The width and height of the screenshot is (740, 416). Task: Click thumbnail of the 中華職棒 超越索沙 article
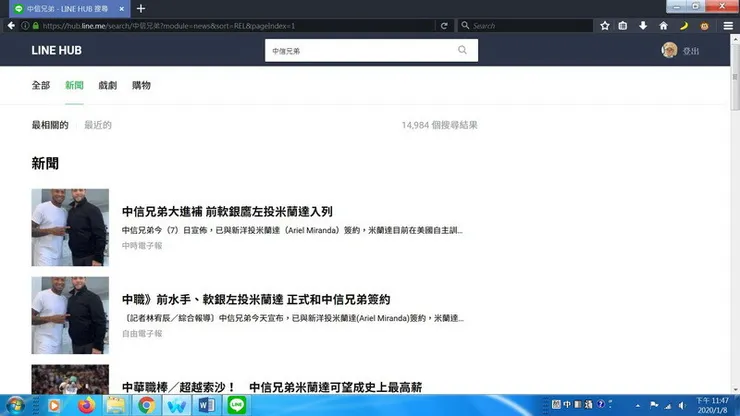pos(70,379)
